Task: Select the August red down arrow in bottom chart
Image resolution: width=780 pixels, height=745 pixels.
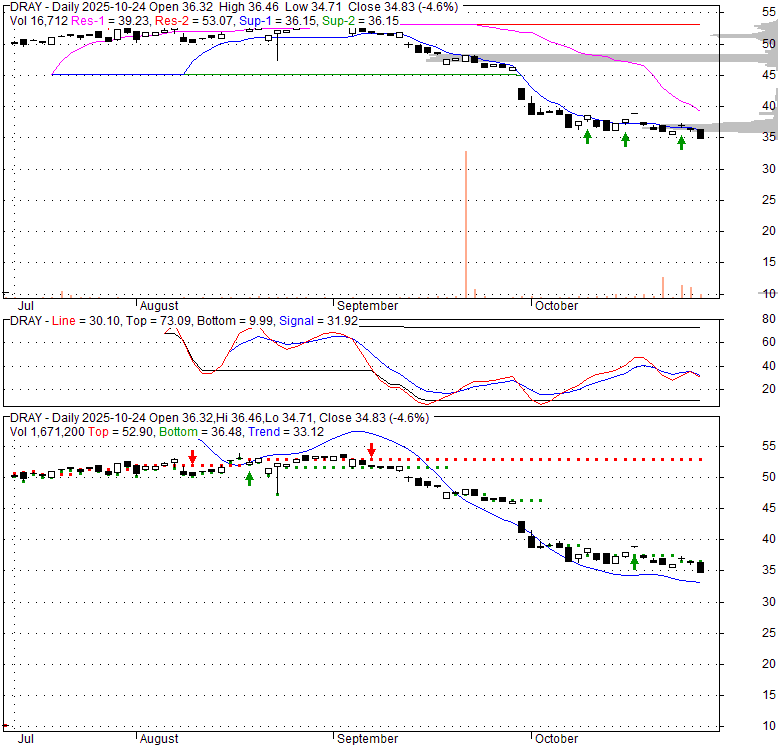Action: click(x=192, y=456)
